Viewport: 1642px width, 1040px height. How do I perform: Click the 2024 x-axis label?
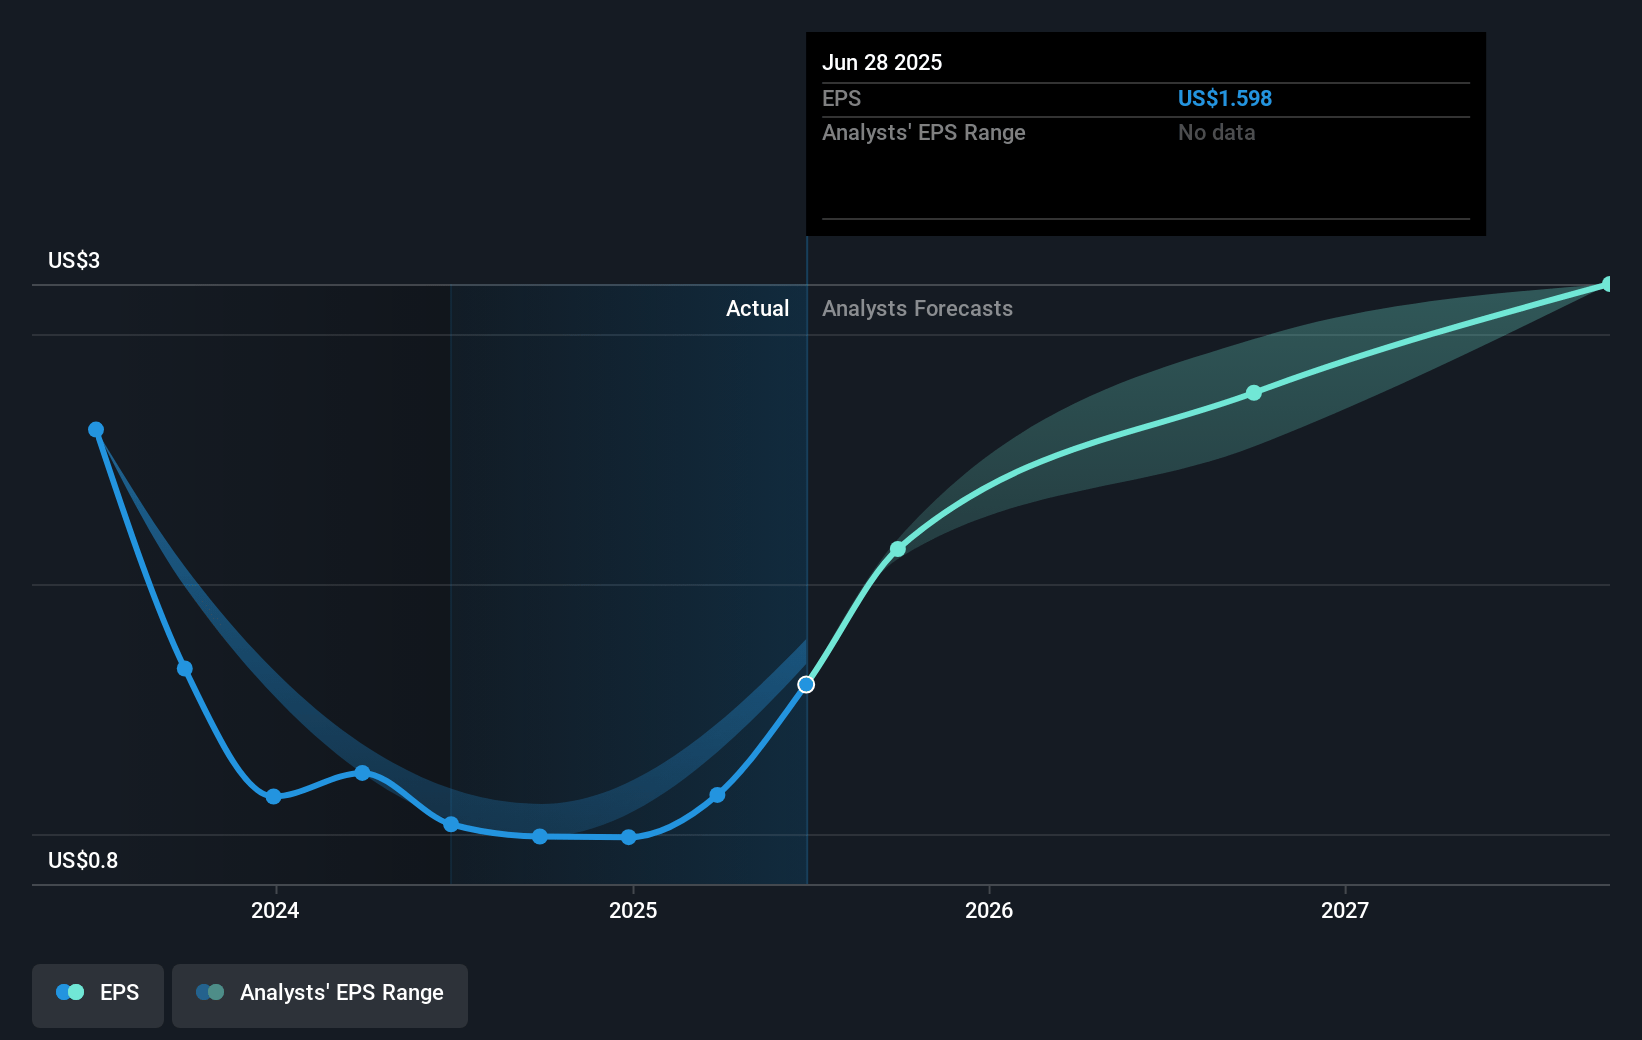click(275, 910)
